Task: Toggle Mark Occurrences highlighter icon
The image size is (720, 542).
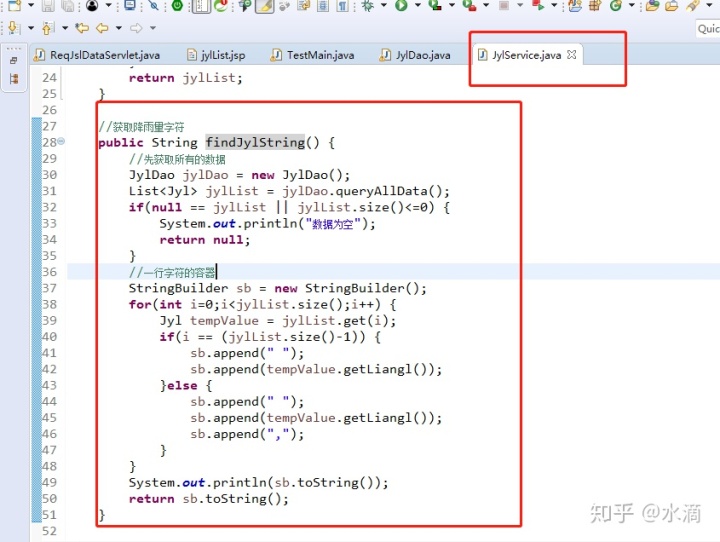Action: point(265,6)
